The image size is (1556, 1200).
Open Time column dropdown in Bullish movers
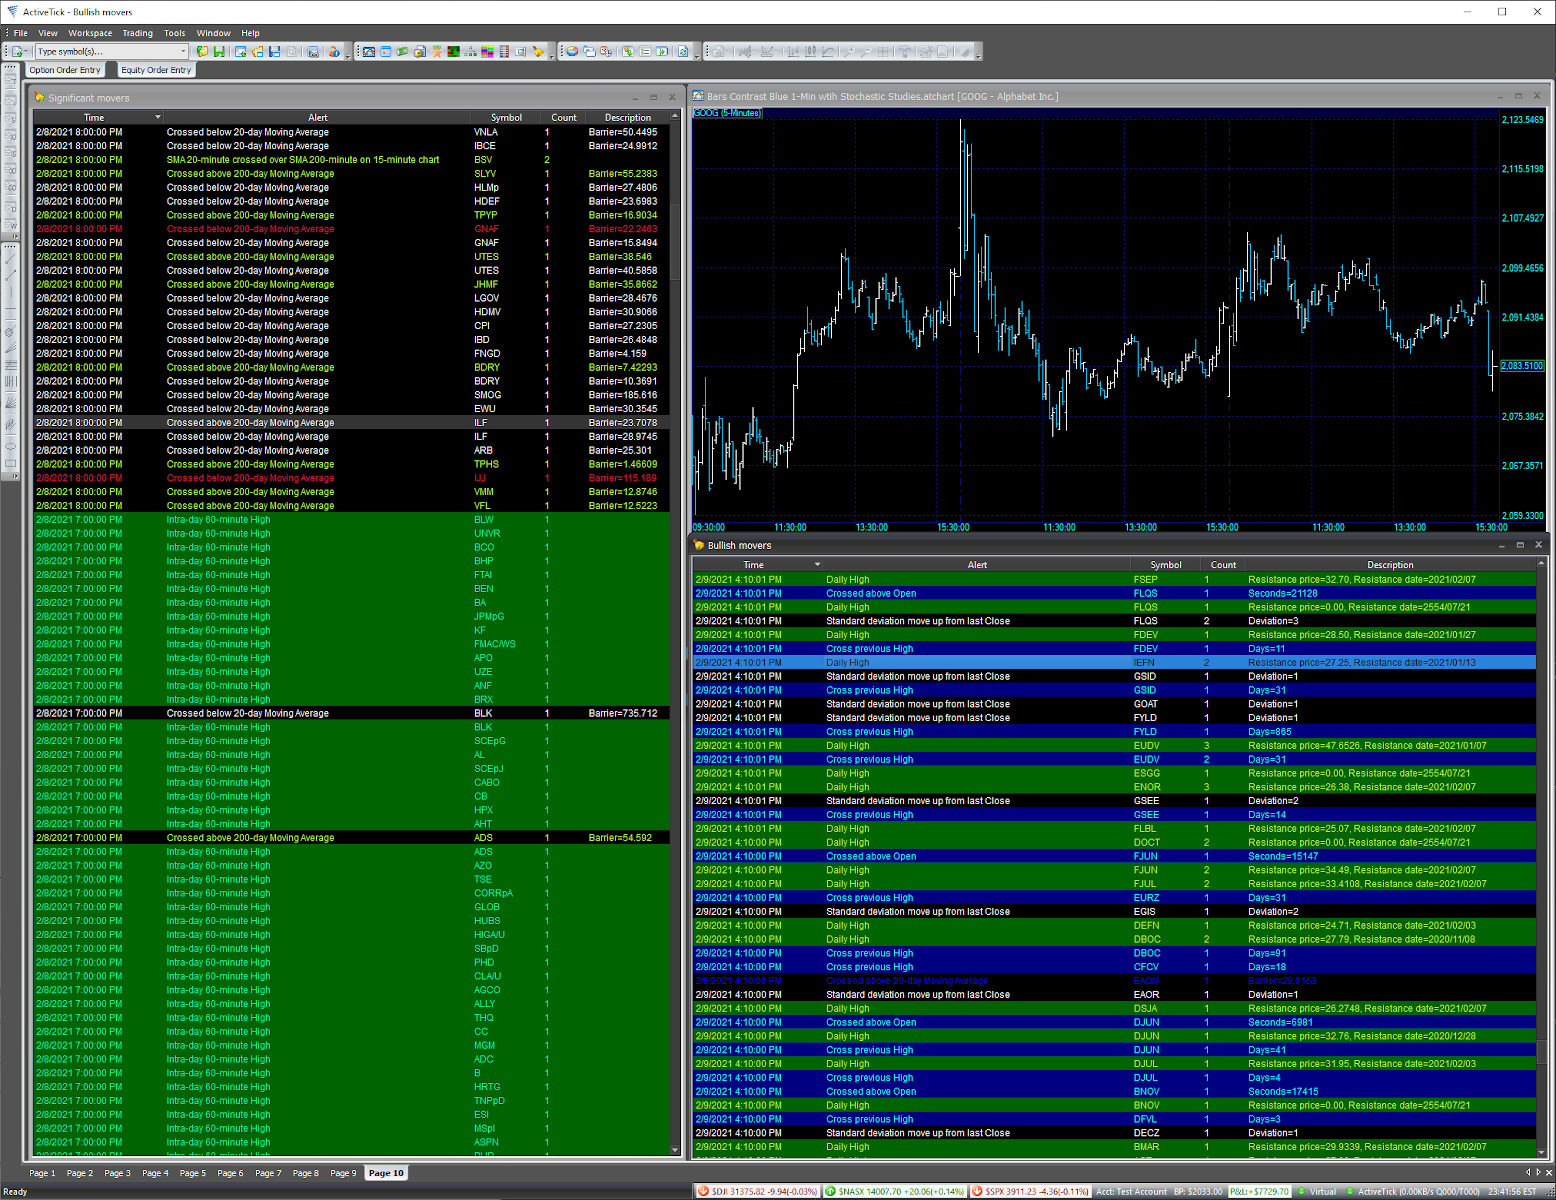817,564
